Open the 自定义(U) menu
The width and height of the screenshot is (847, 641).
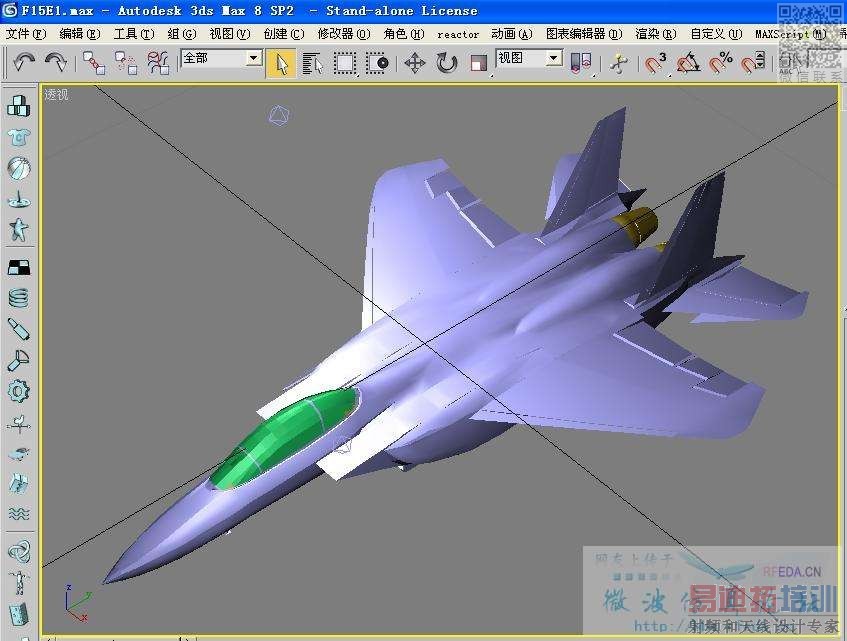[x=716, y=34]
